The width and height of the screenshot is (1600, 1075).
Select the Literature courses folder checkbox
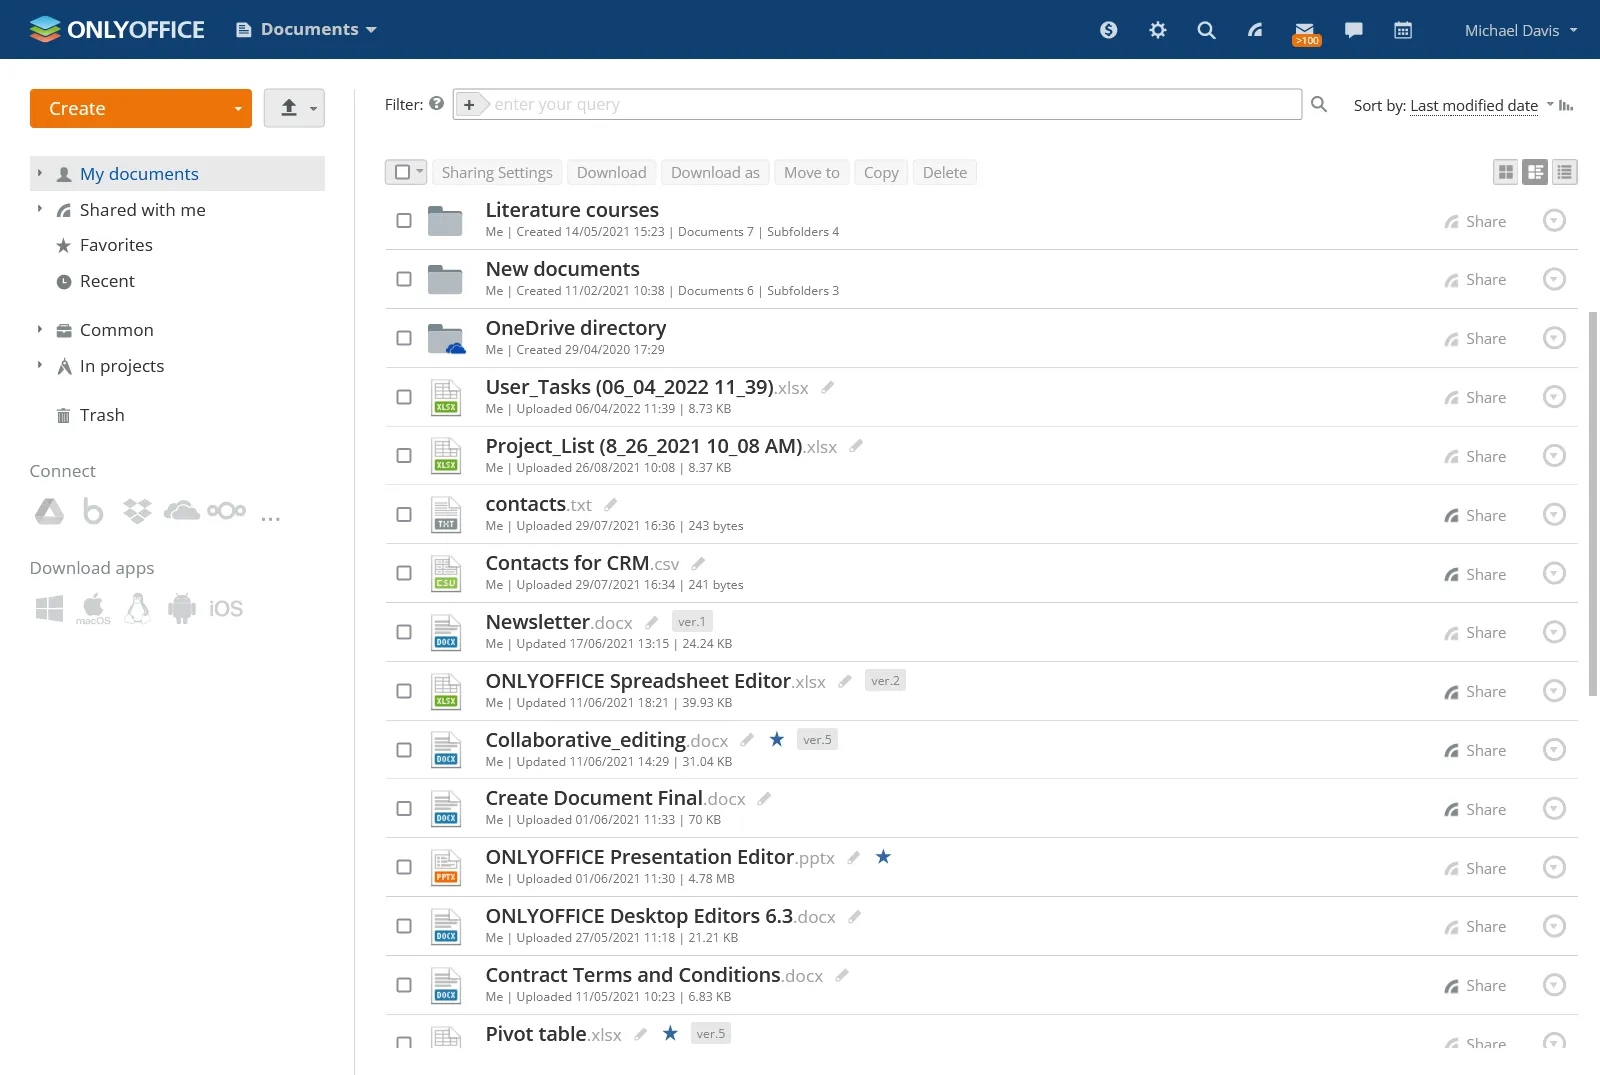point(404,220)
